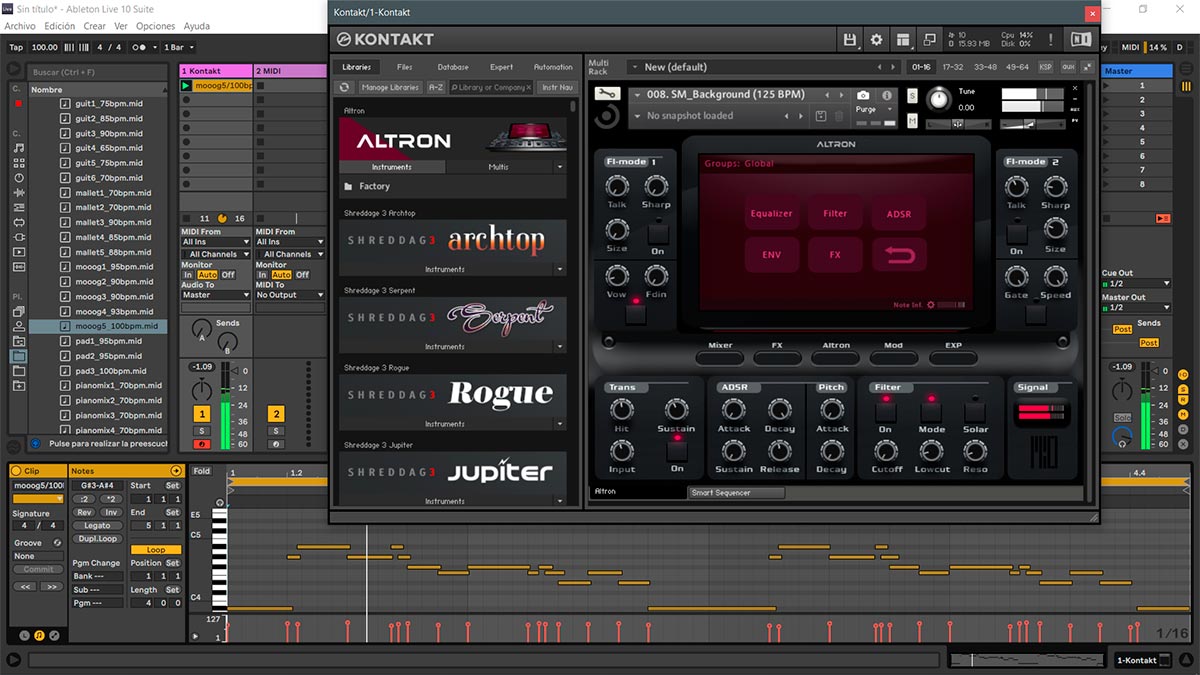Toggle Fl-mode 2 On button
The image size is (1200, 675).
[x=1016, y=234]
